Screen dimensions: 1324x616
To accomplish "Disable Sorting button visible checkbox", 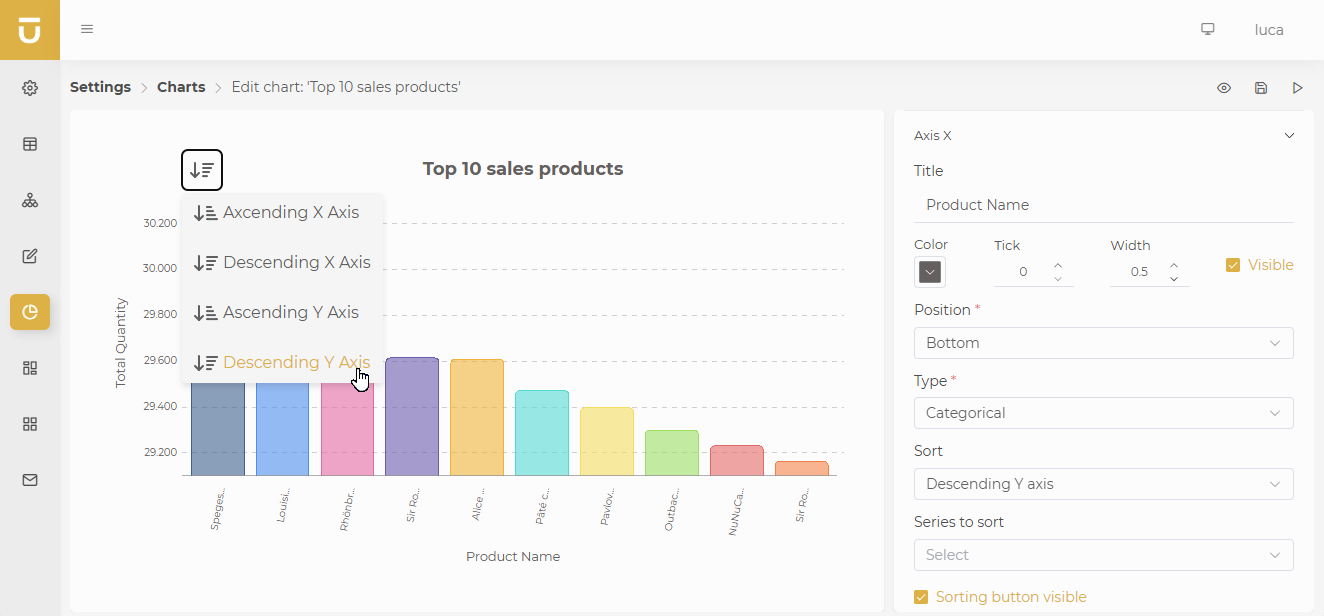I will [921, 597].
